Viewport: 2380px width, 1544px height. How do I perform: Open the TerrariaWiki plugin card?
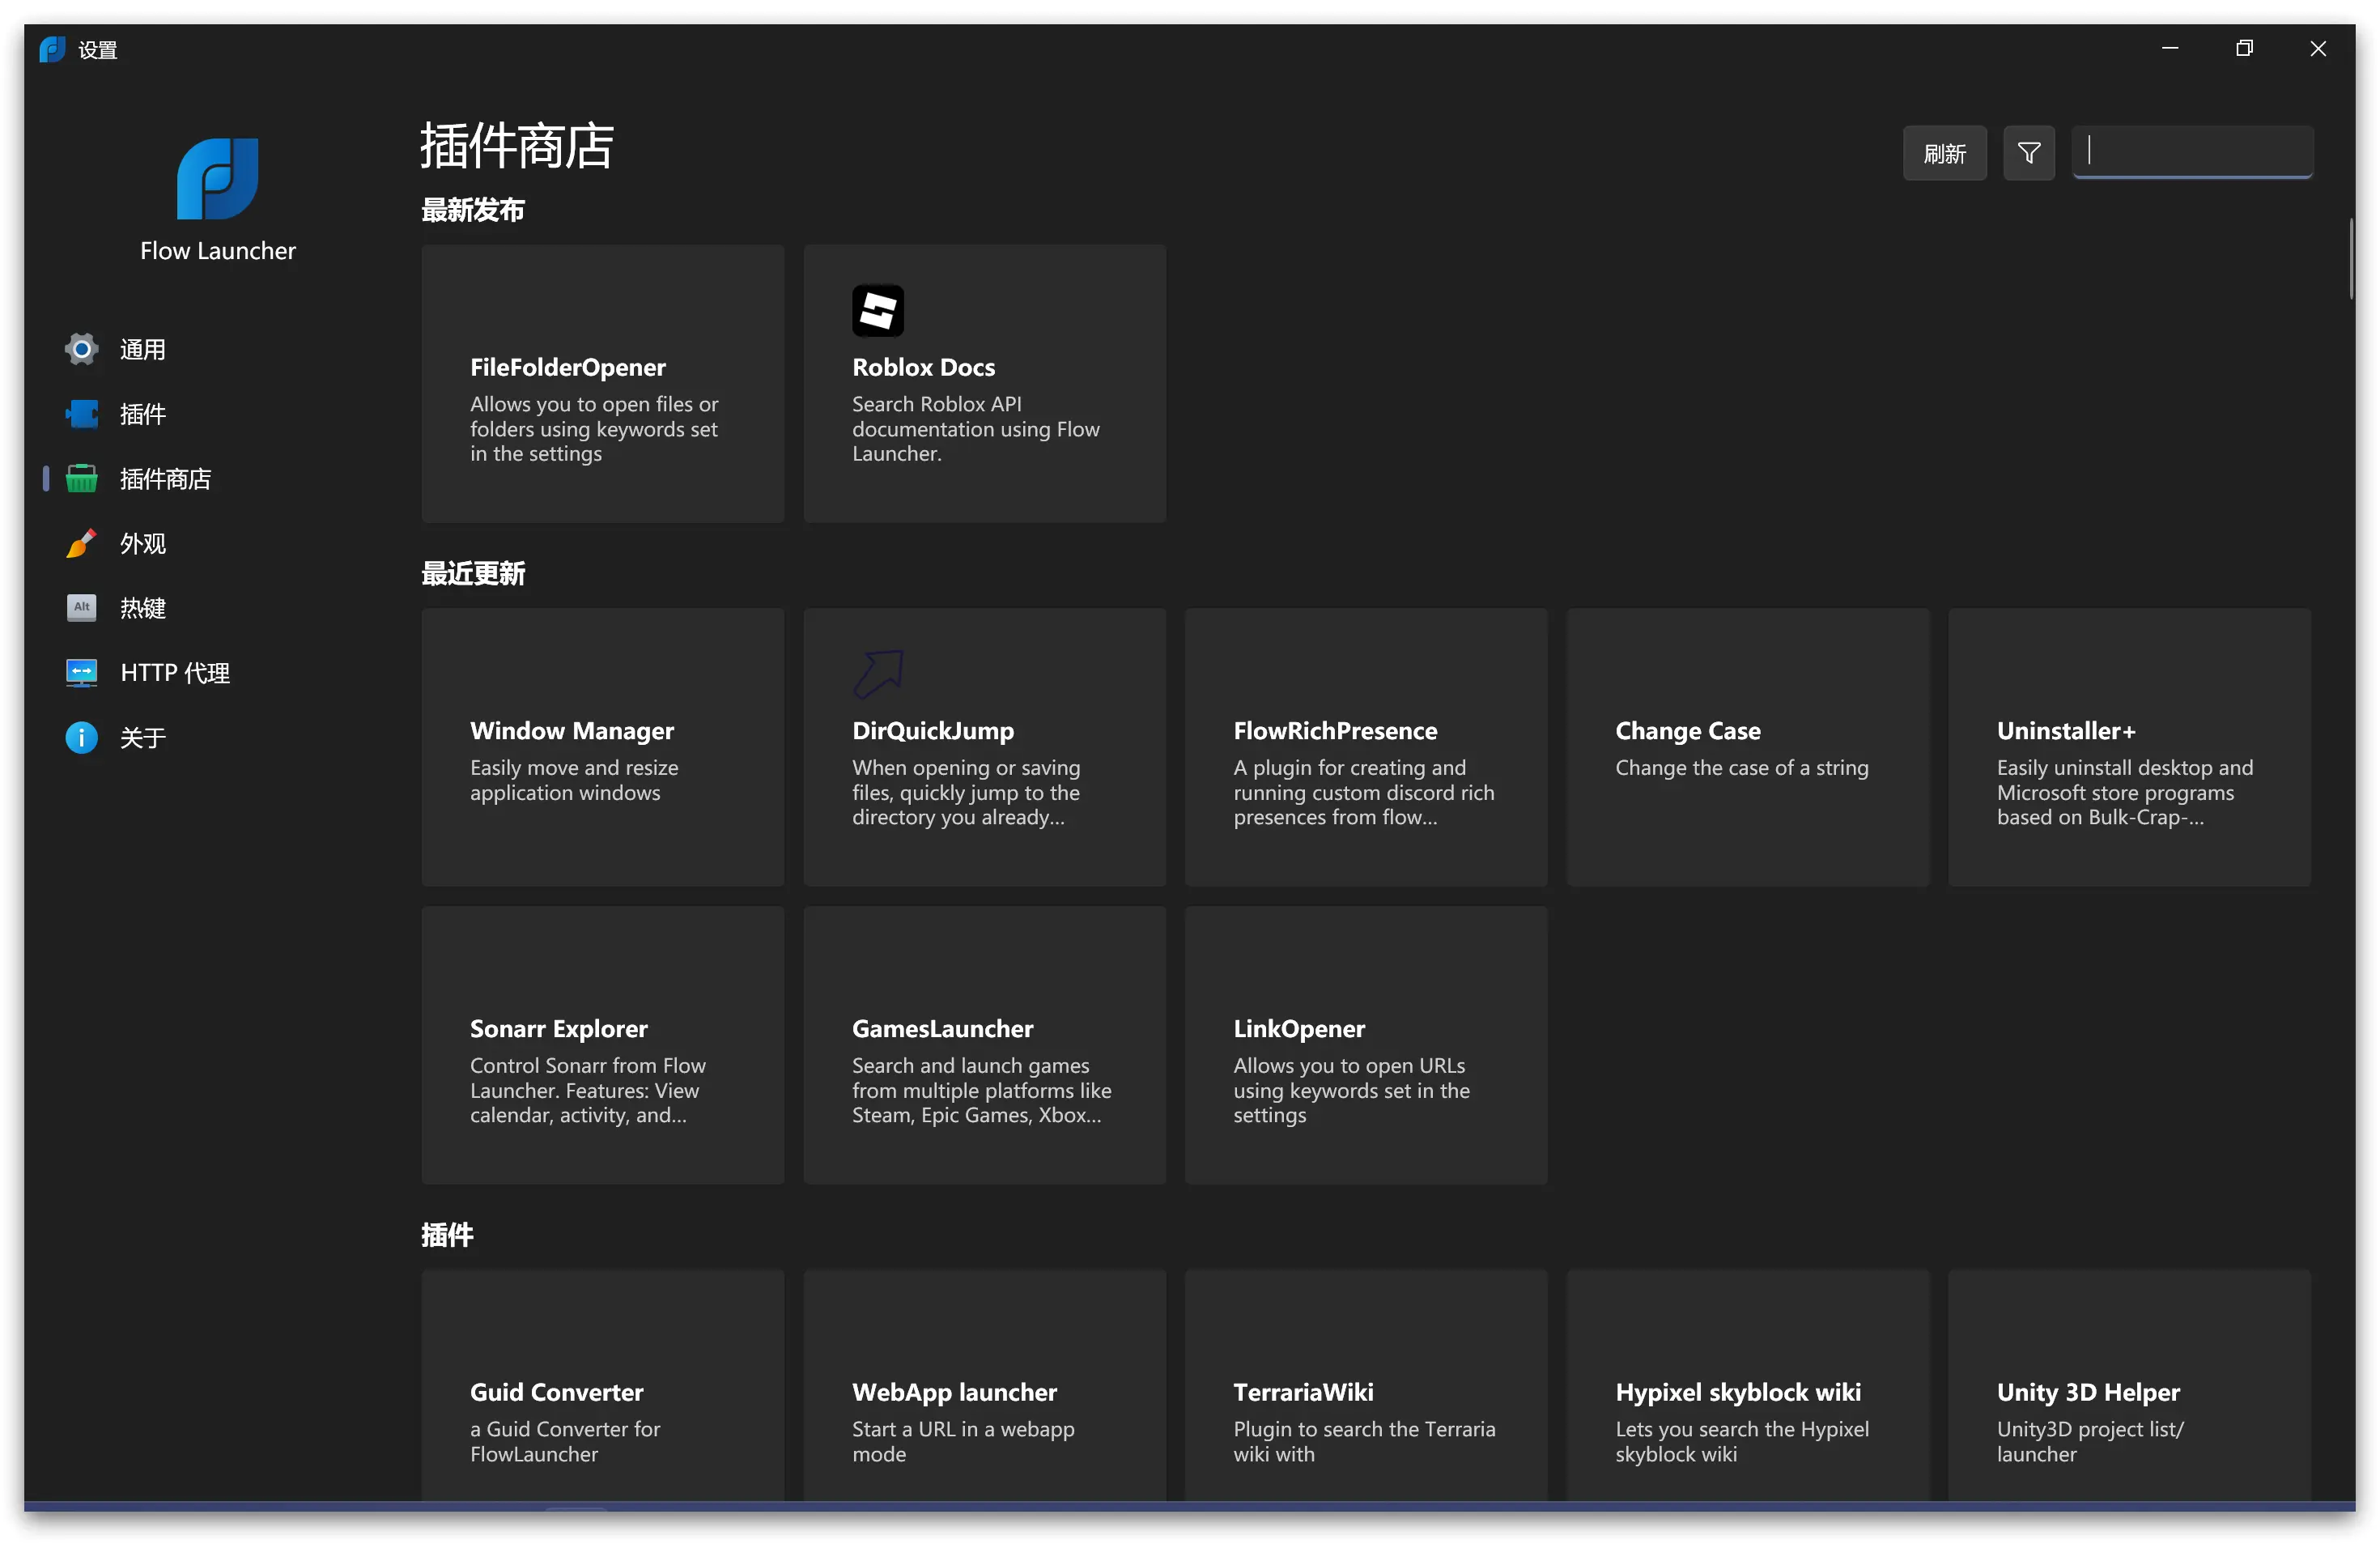click(1366, 1385)
